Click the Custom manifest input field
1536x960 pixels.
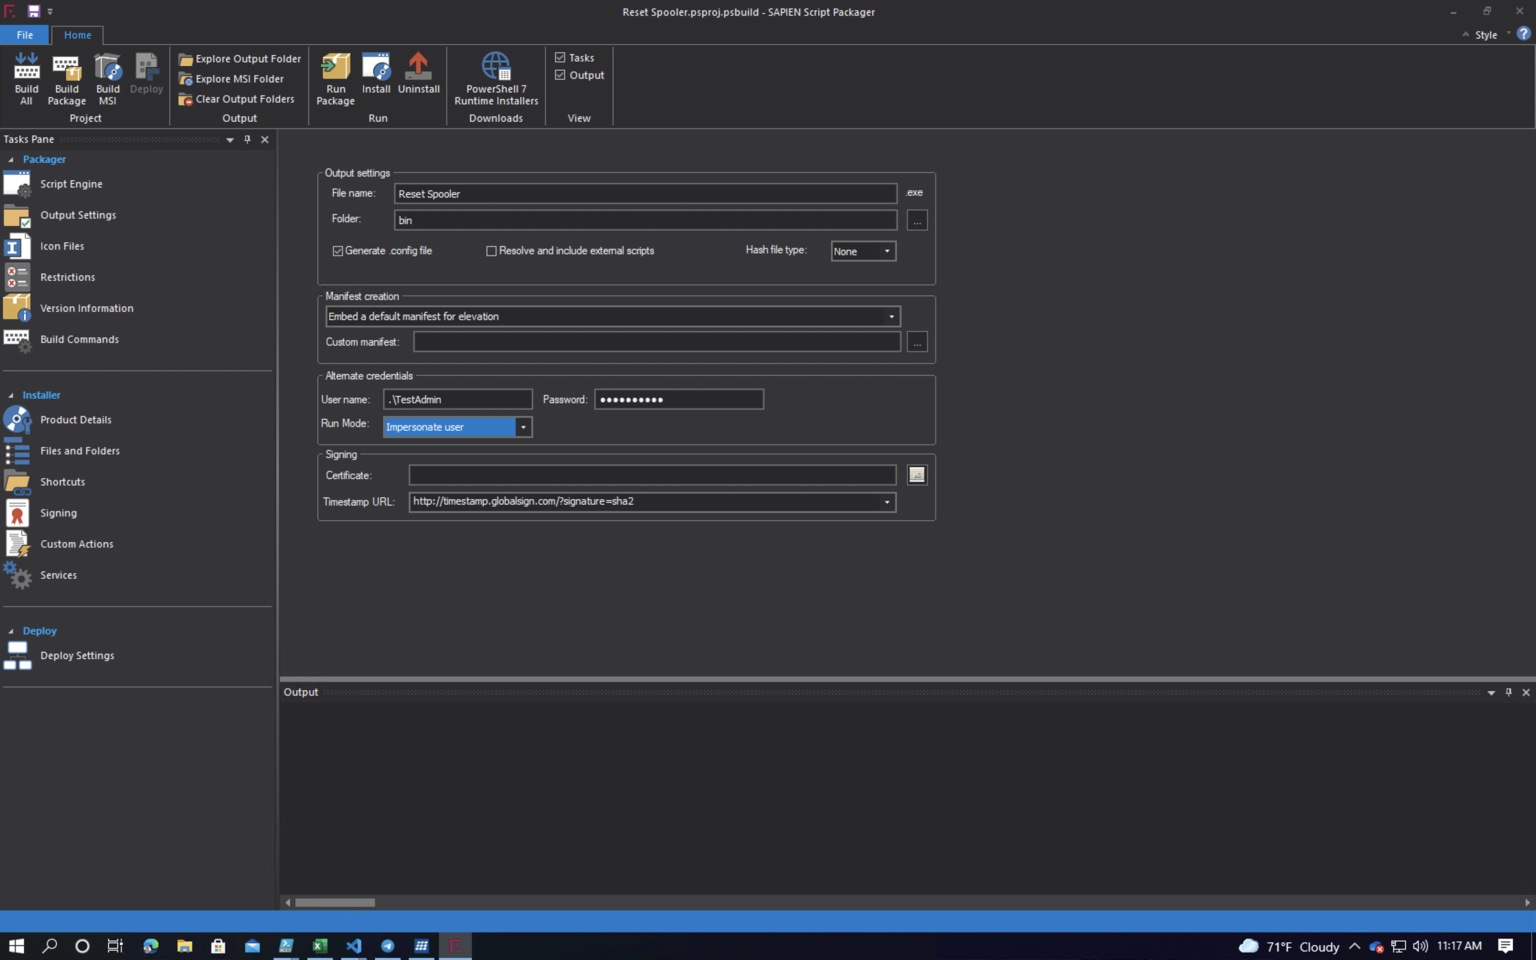pos(657,342)
